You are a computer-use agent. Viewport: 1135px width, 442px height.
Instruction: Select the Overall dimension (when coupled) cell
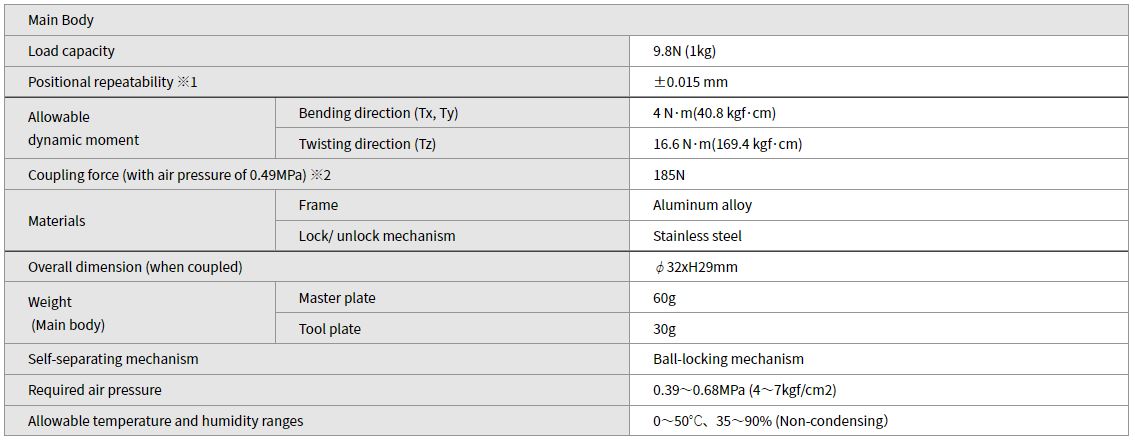tap(317, 267)
